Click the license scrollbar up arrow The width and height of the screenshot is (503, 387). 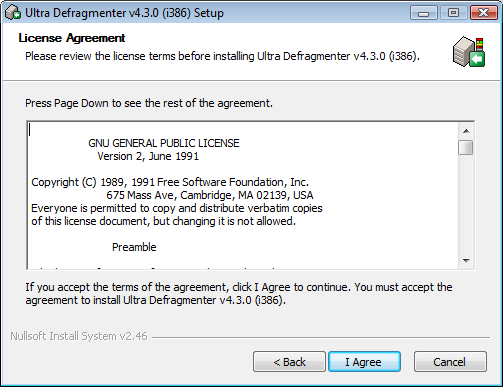(466, 131)
